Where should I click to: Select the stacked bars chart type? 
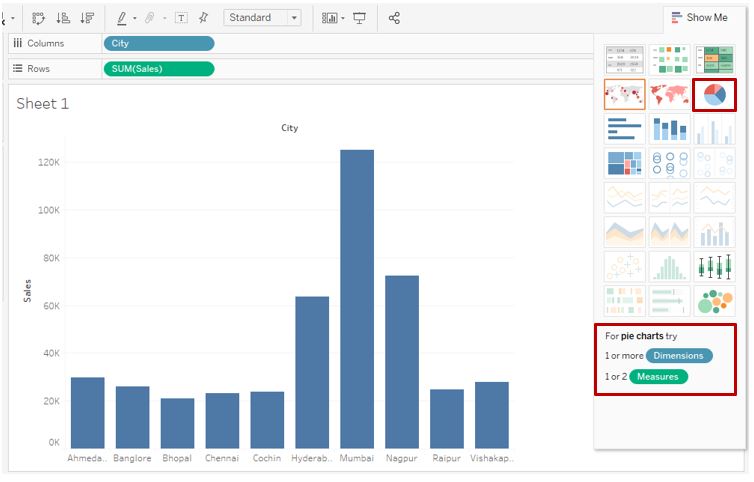pos(669,129)
